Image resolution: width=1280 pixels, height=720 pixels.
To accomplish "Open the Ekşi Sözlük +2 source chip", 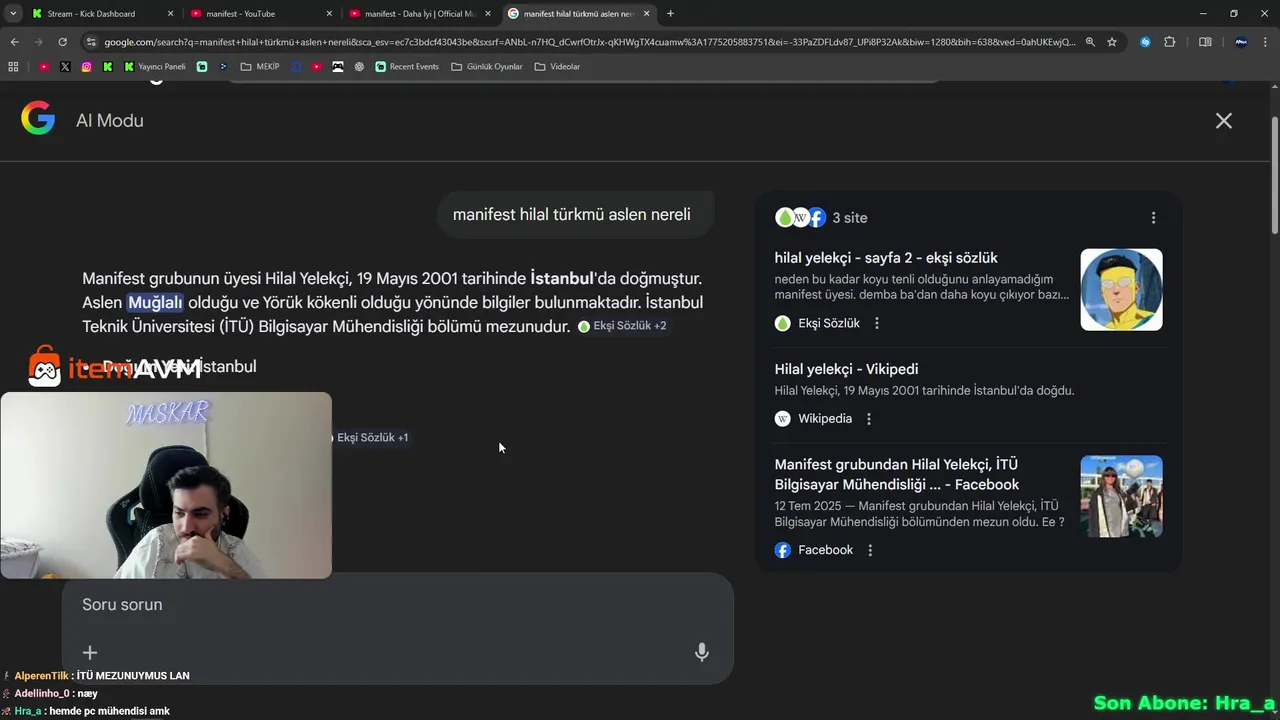I will 621,326.
